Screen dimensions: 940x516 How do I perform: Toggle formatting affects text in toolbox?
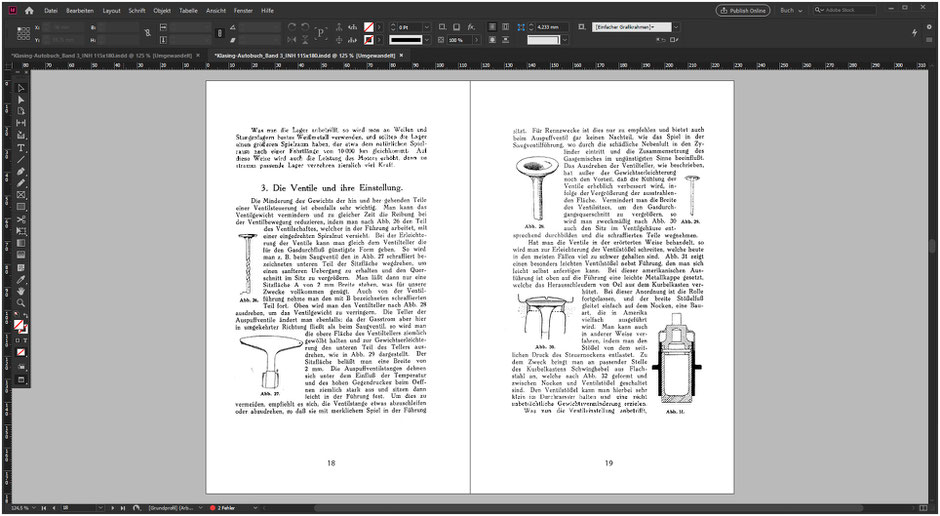[x=25, y=340]
